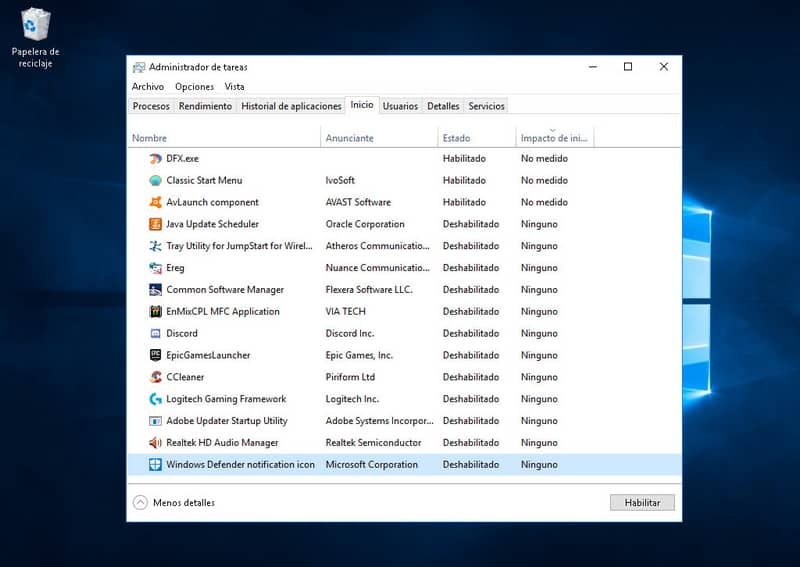Click the Tray Utility for JumpStart icon

click(x=155, y=246)
